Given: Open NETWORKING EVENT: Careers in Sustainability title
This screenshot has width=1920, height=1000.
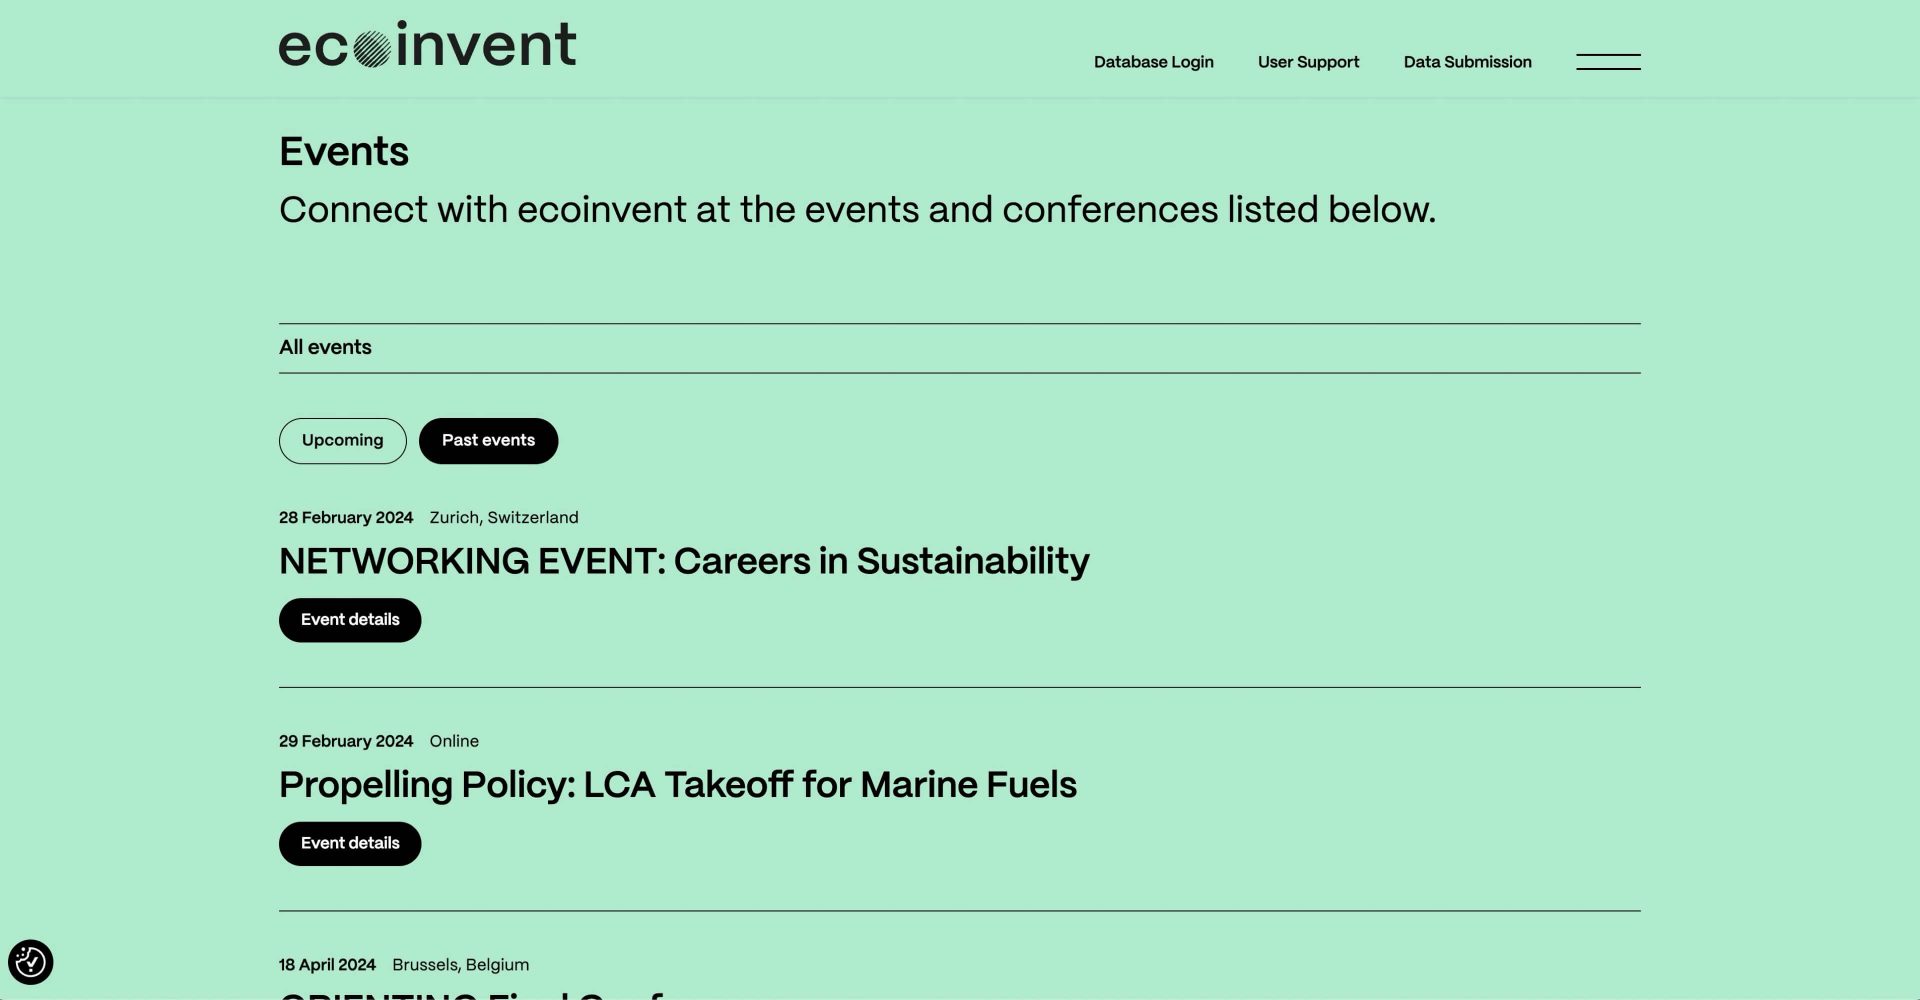Looking at the screenshot, I should (x=684, y=562).
